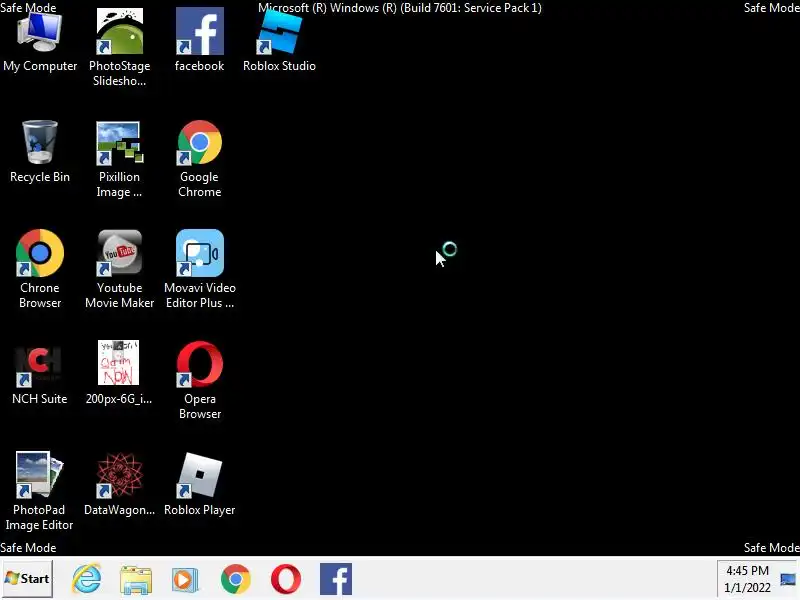Open Windows Media Player from taskbar
This screenshot has height=600, width=800.
click(x=185, y=580)
